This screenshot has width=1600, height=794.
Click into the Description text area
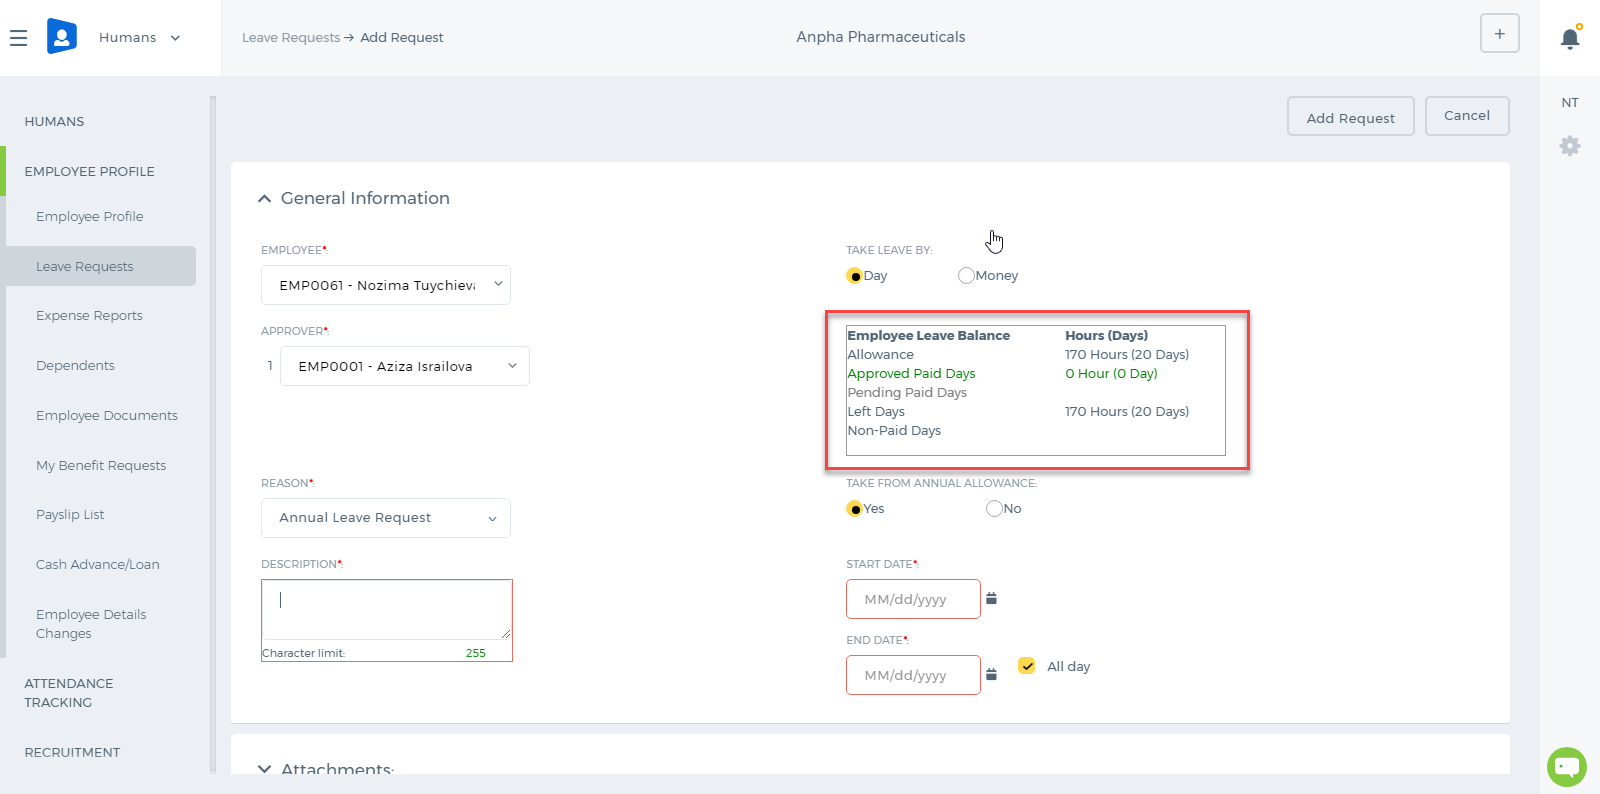[387, 610]
